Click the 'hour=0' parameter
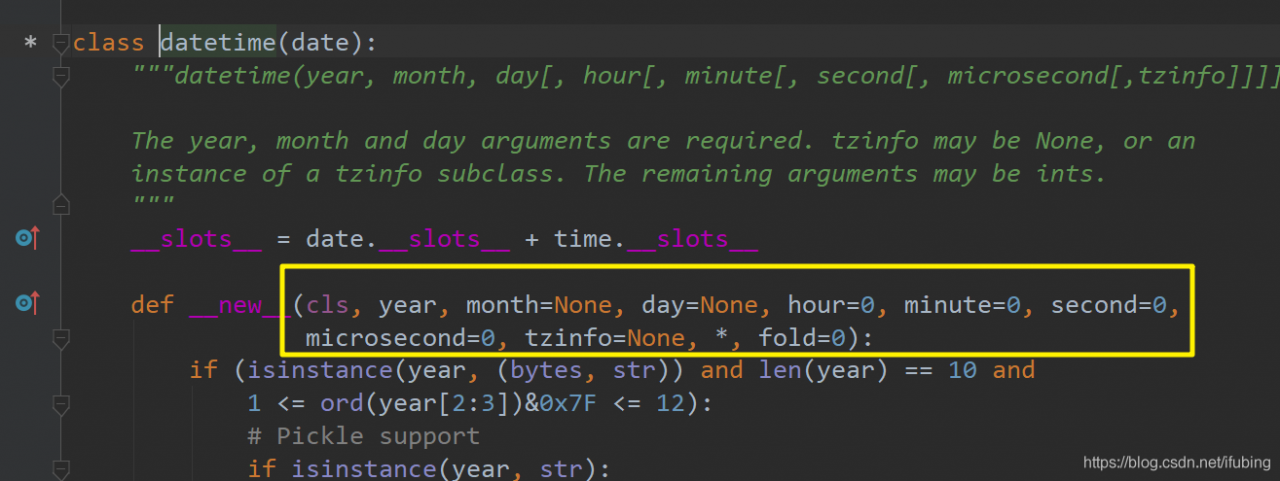The image size is (1280, 481). [x=831, y=305]
